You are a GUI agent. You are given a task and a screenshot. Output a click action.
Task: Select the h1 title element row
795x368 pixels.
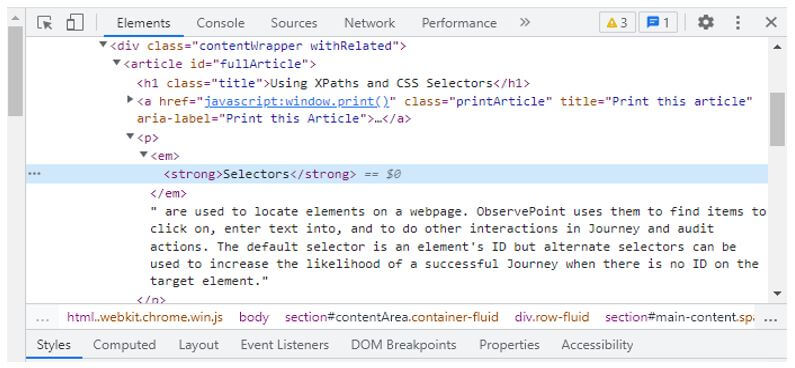click(x=333, y=83)
